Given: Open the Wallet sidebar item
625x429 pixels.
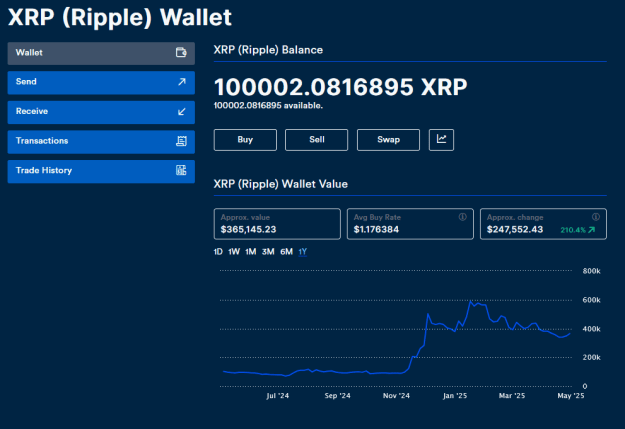Looking at the screenshot, I should (x=101, y=53).
